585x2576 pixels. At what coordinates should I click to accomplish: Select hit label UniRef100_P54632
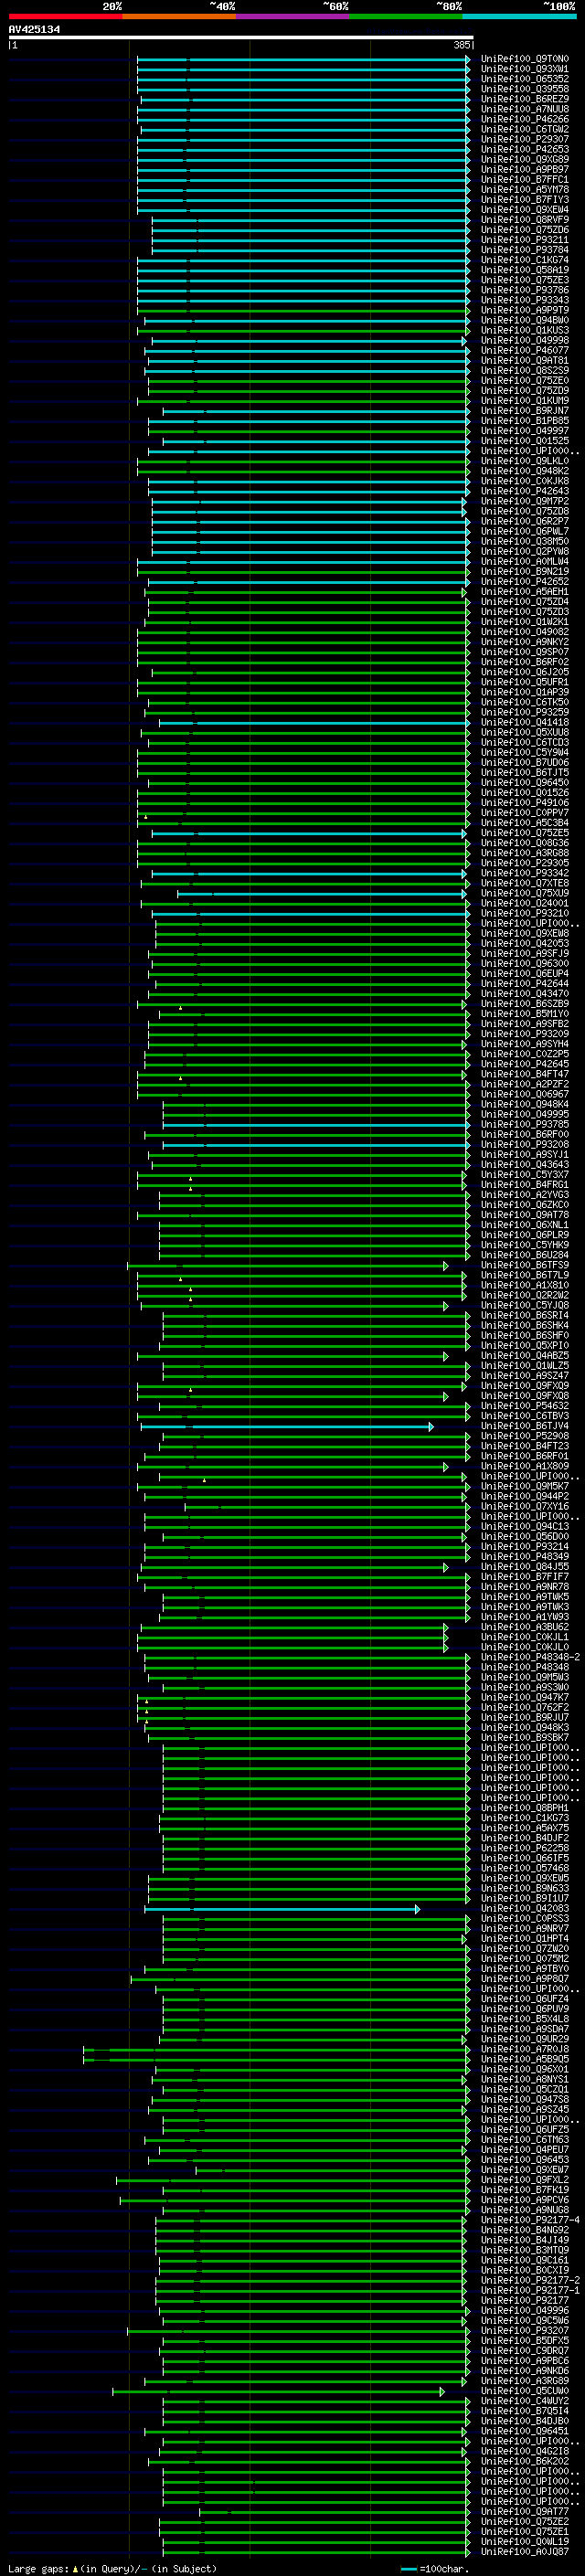525,1406
